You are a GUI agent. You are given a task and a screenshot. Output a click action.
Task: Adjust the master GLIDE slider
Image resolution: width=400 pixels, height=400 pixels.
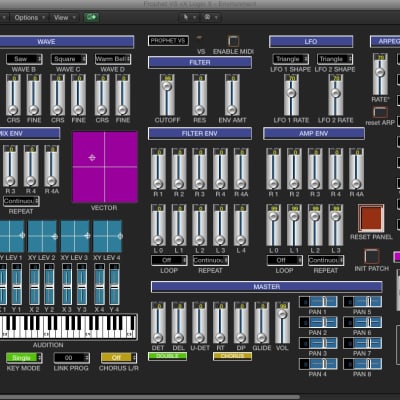[262, 323]
